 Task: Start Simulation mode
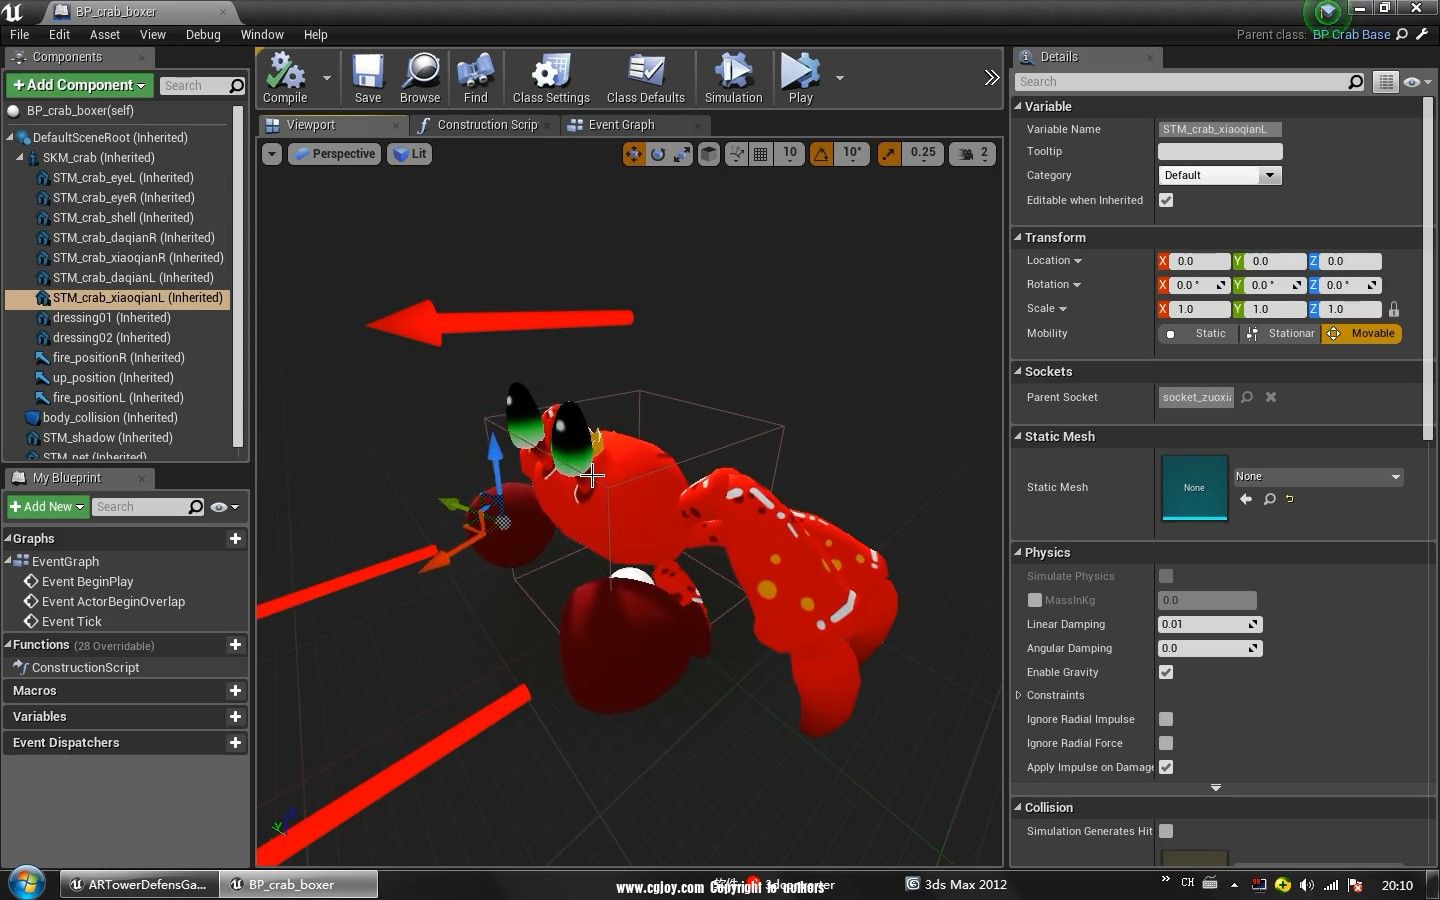733,79
